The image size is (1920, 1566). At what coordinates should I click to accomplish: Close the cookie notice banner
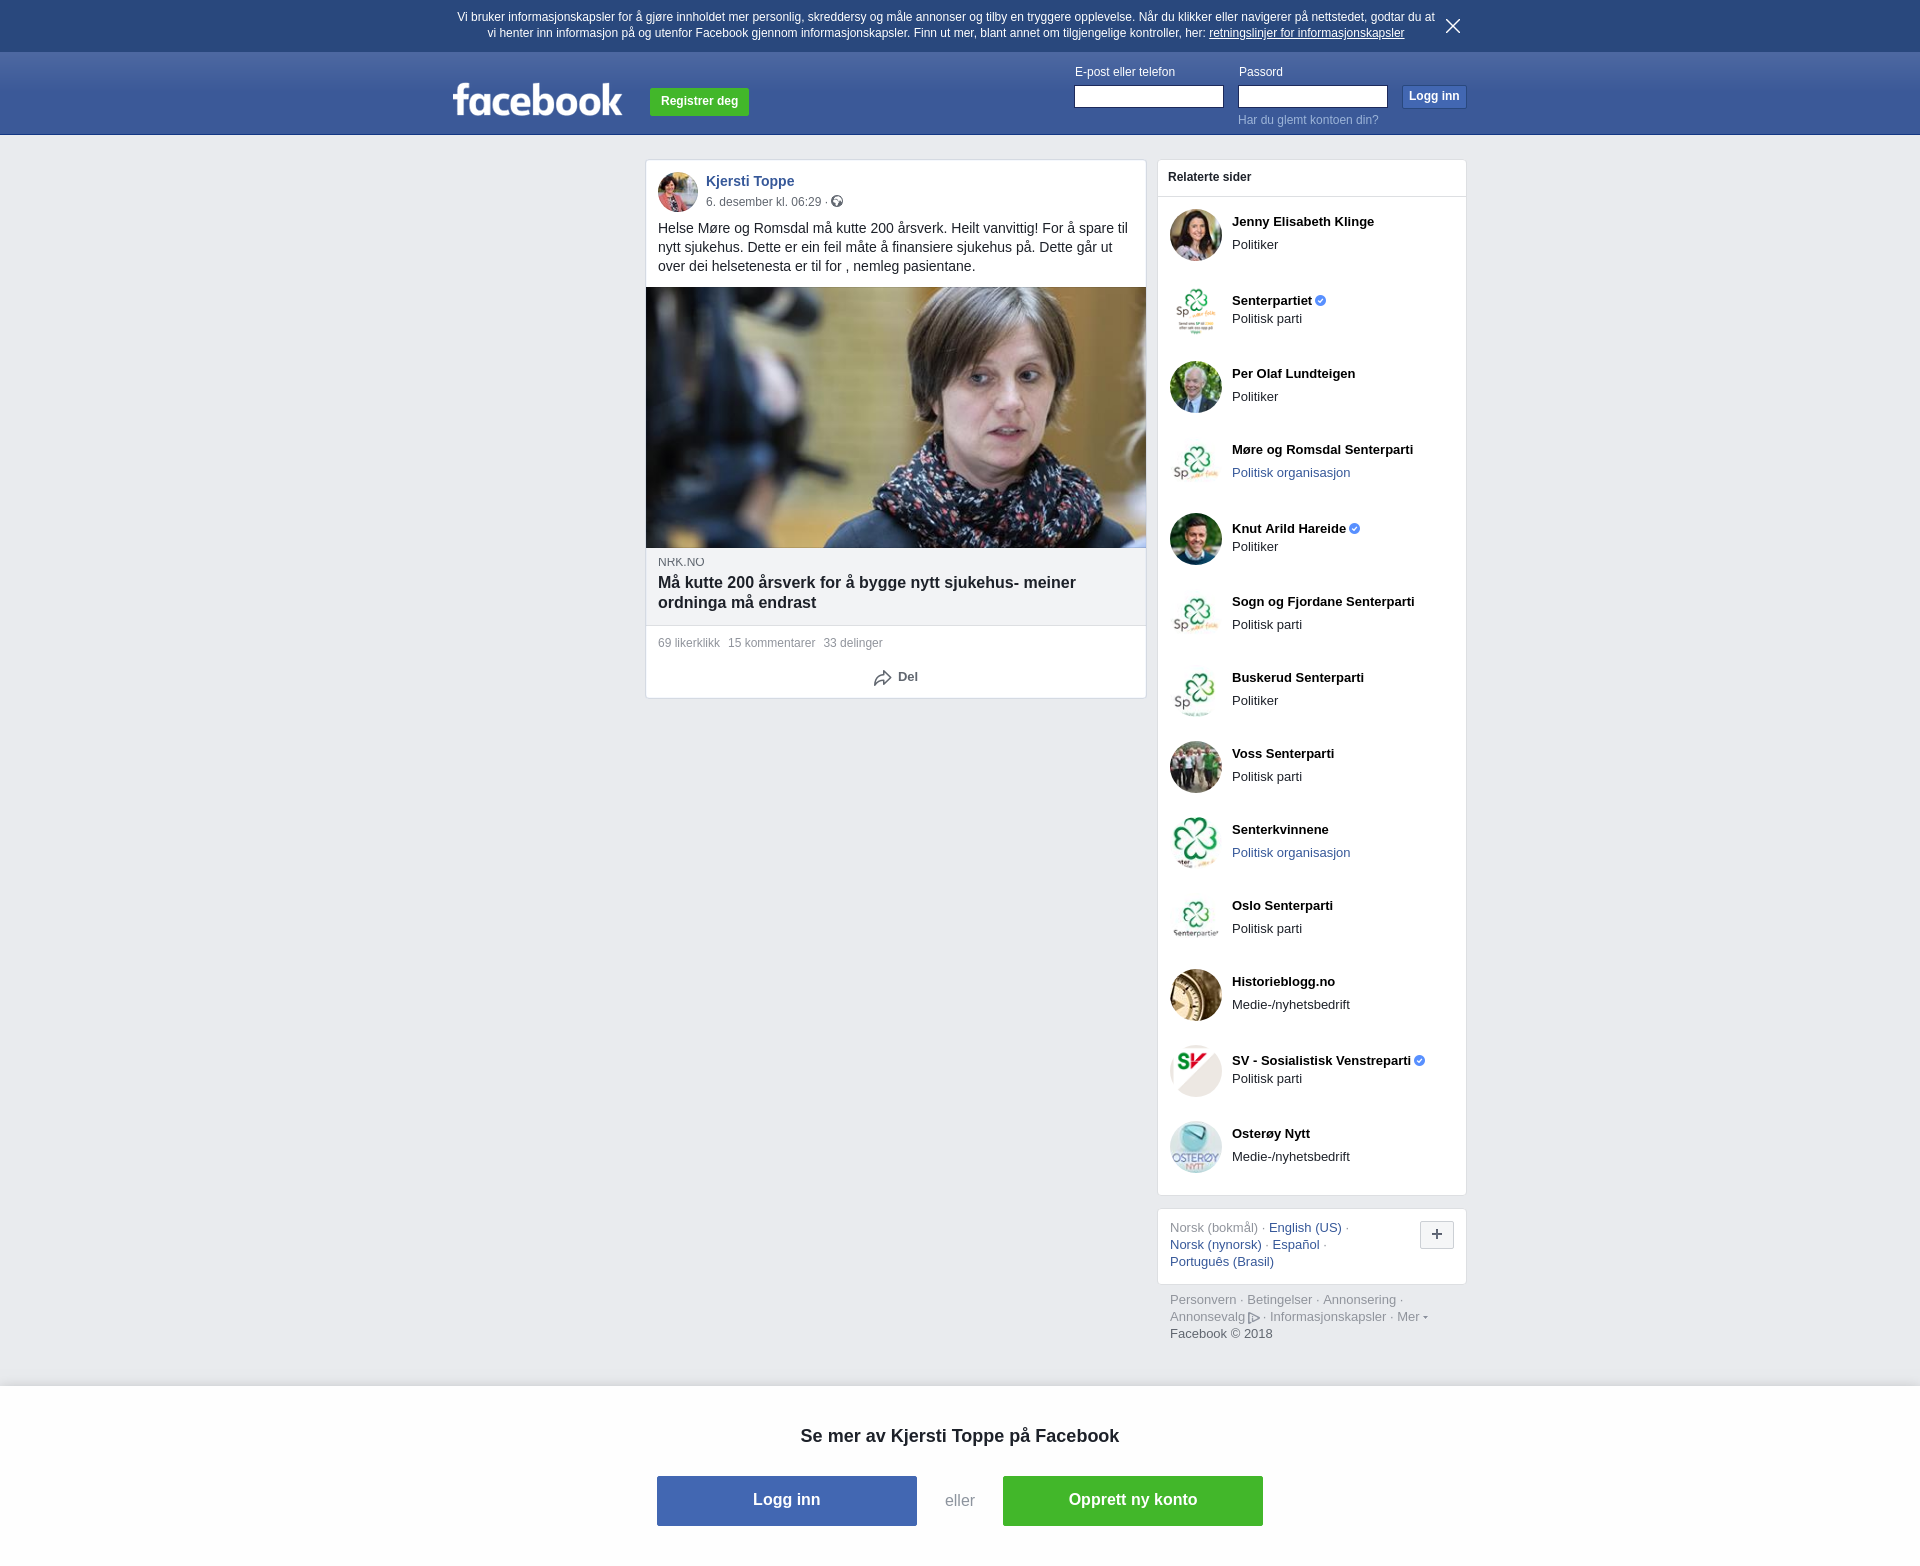coord(1453,26)
